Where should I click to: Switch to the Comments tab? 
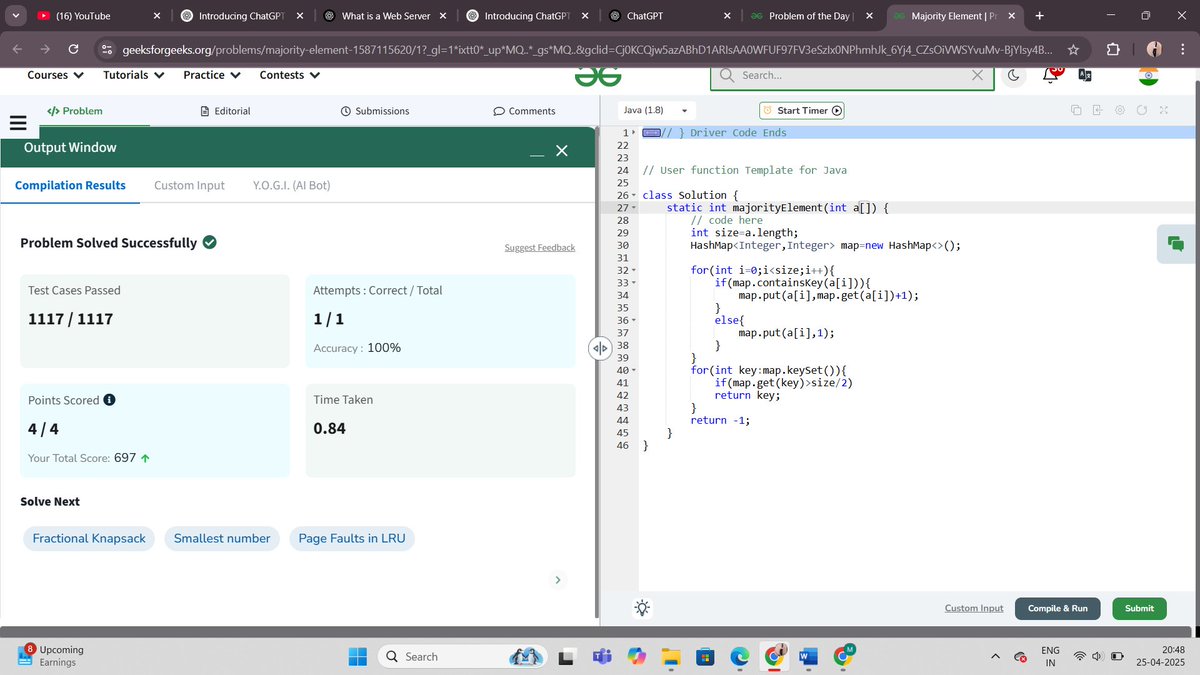tap(525, 111)
